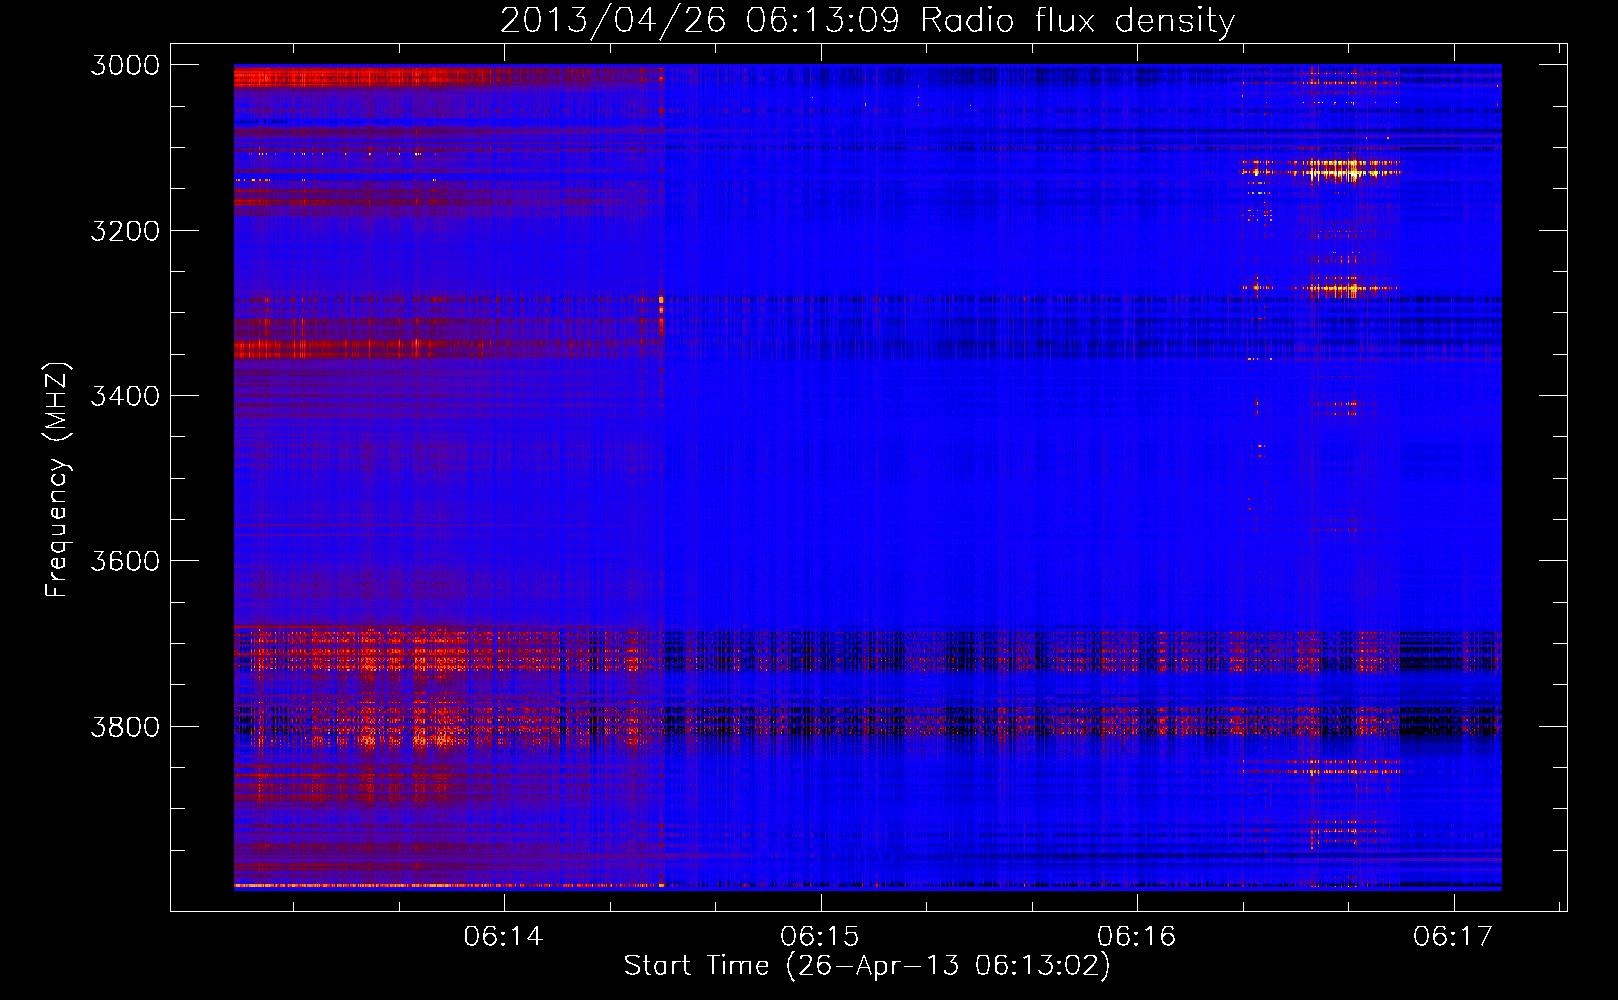Click the 06:17 time axis label

[1453, 937]
